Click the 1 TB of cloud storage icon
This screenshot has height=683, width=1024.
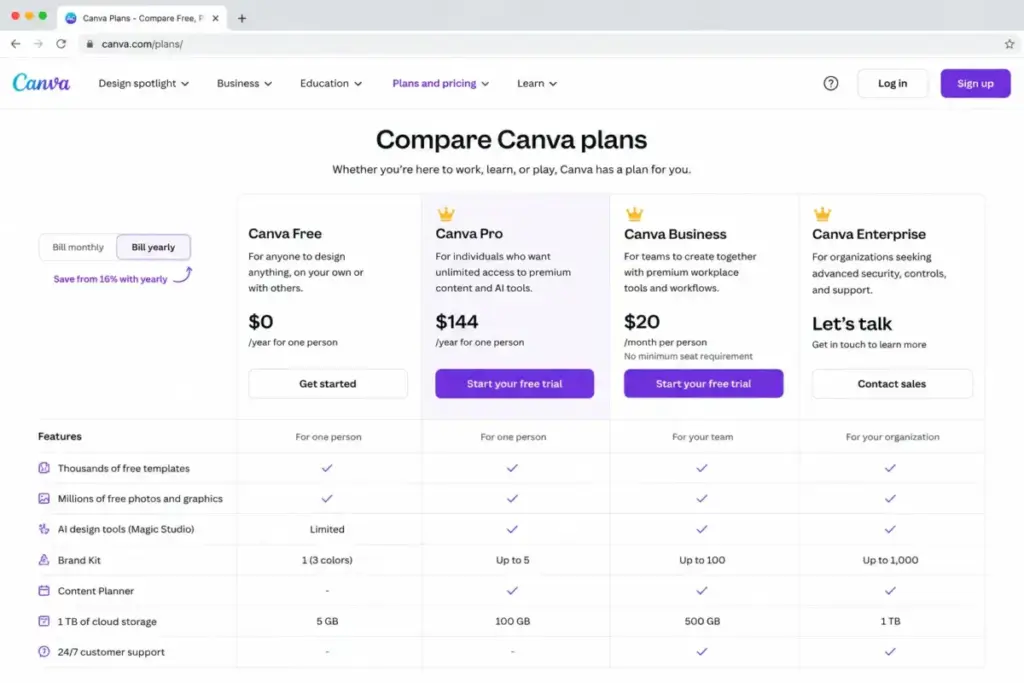44,621
